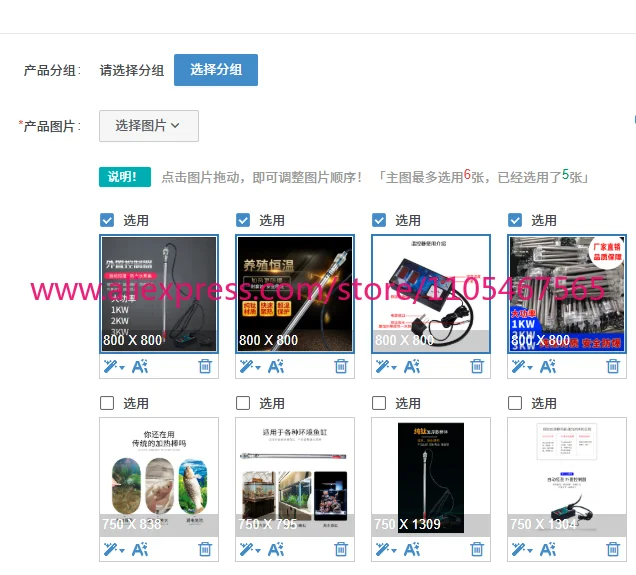The height and width of the screenshot is (575, 636).
Task: Uncheck 选用 for the 养殖恒温 image
Action: [243, 220]
